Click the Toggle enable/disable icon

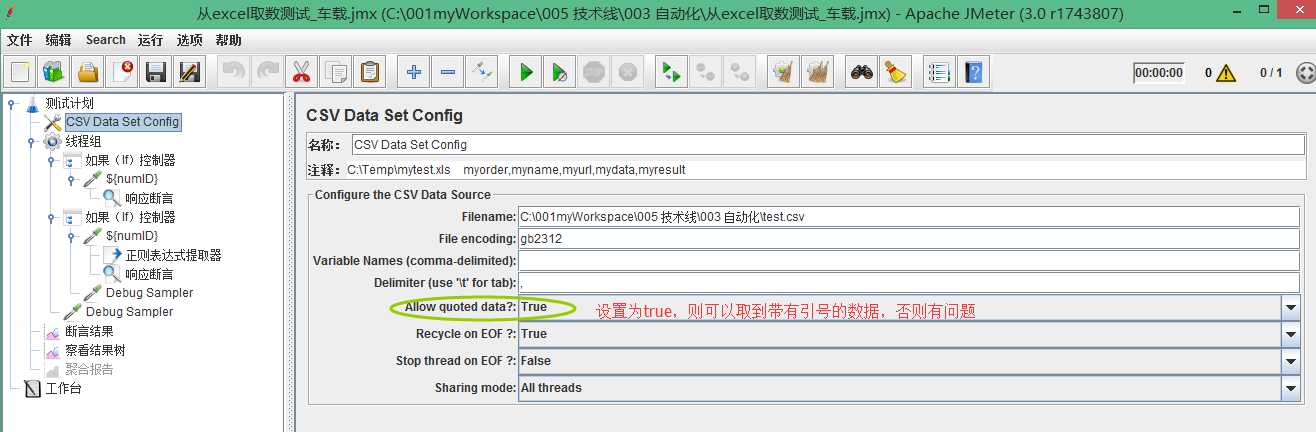point(482,72)
